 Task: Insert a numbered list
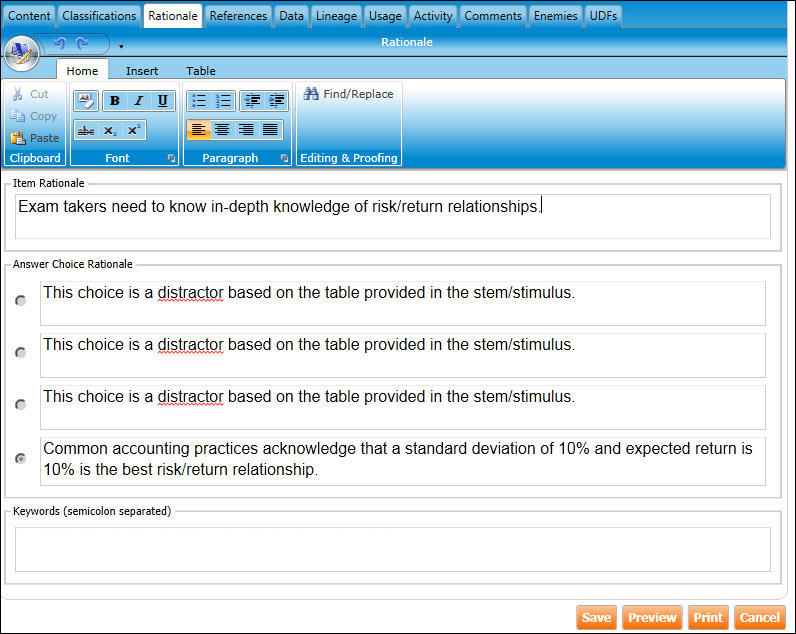[x=223, y=101]
